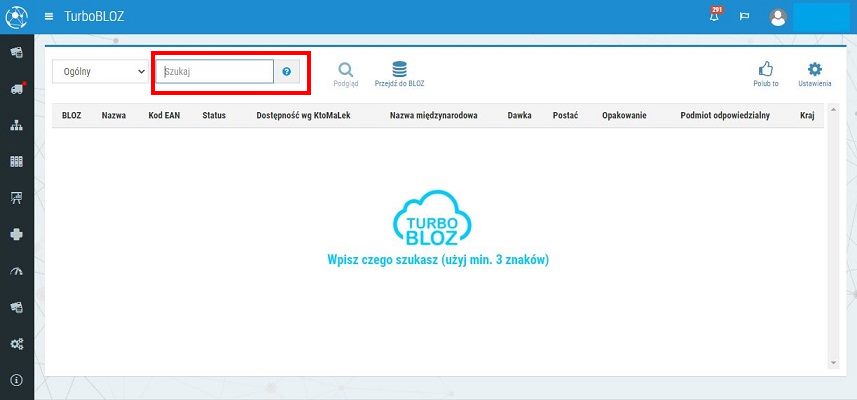
Task: Open the hamburger menu next to TurboBLOZ
Action: pyautogui.click(x=49, y=16)
